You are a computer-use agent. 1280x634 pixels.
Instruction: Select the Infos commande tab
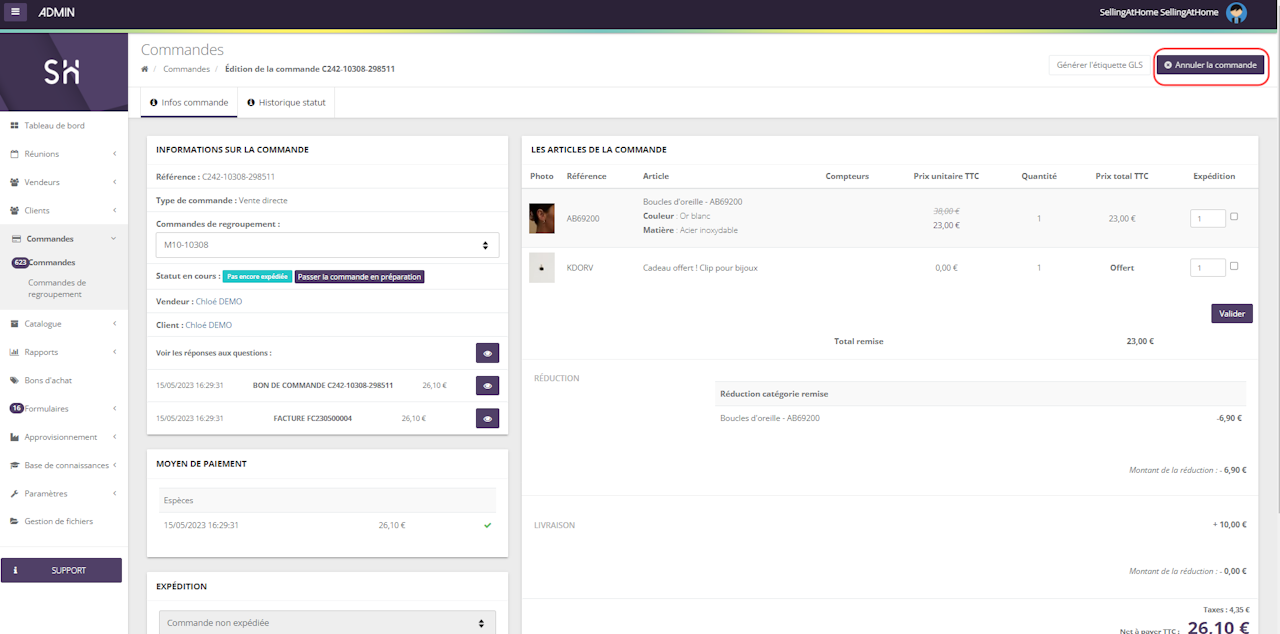[x=188, y=102]
